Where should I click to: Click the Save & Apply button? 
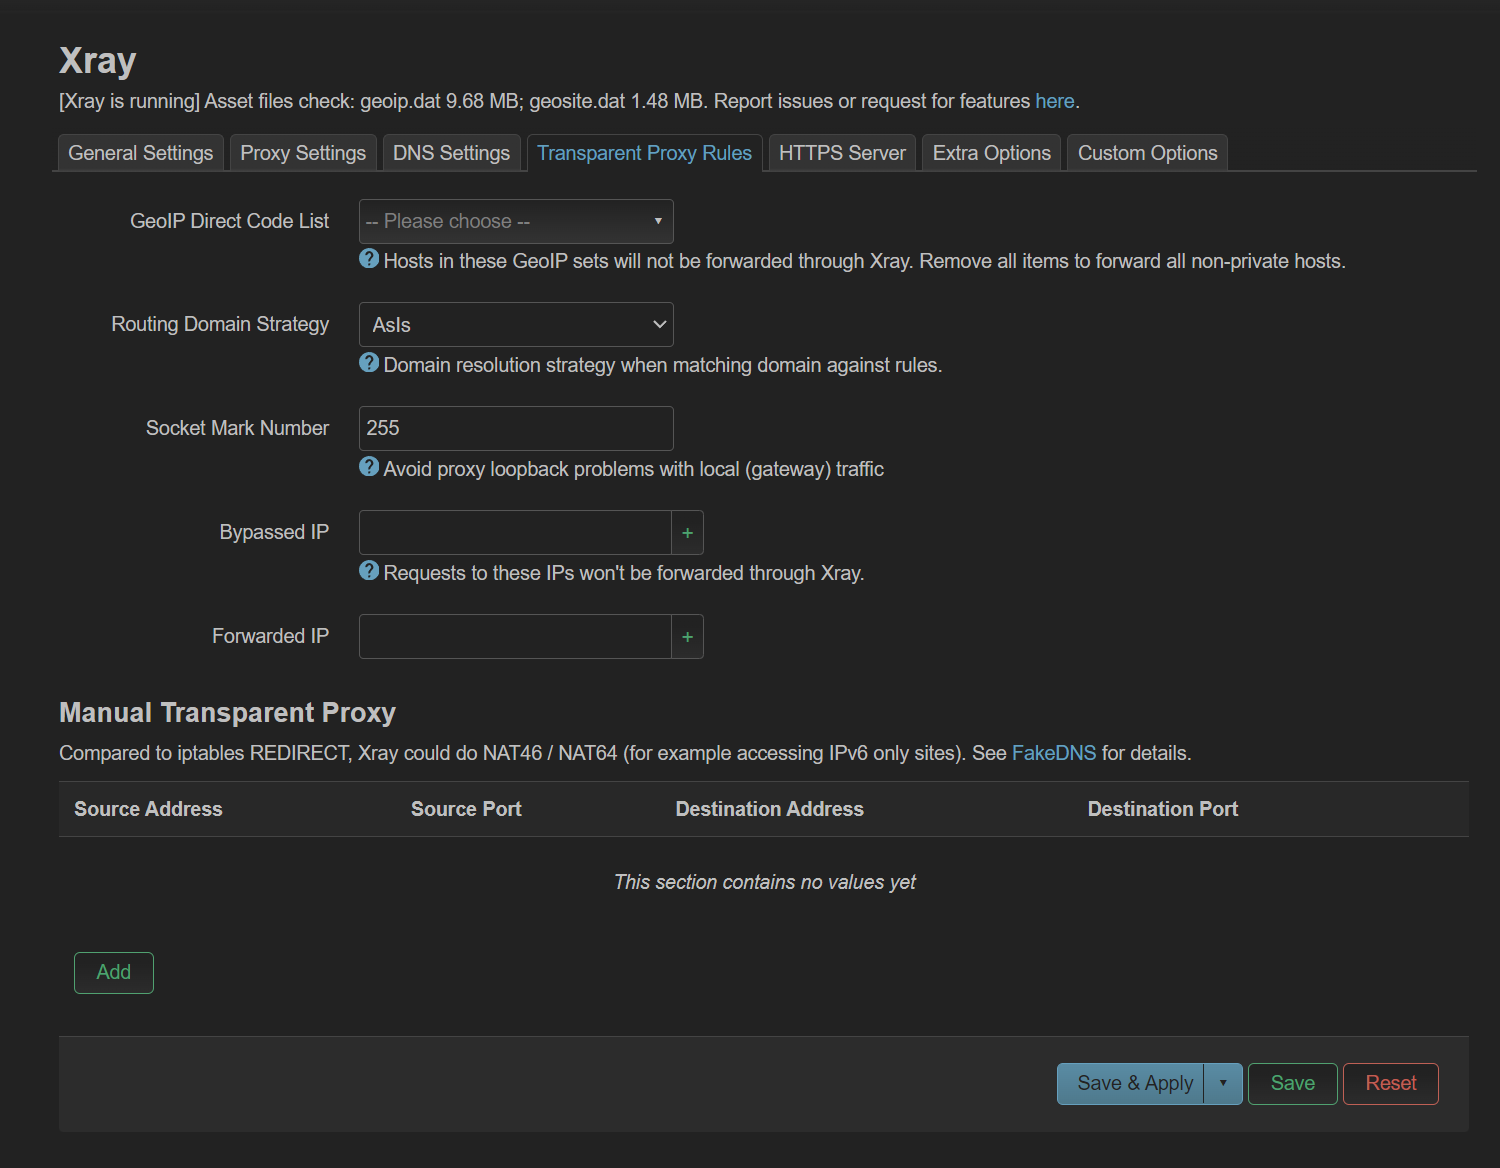coord(1131,1084)
